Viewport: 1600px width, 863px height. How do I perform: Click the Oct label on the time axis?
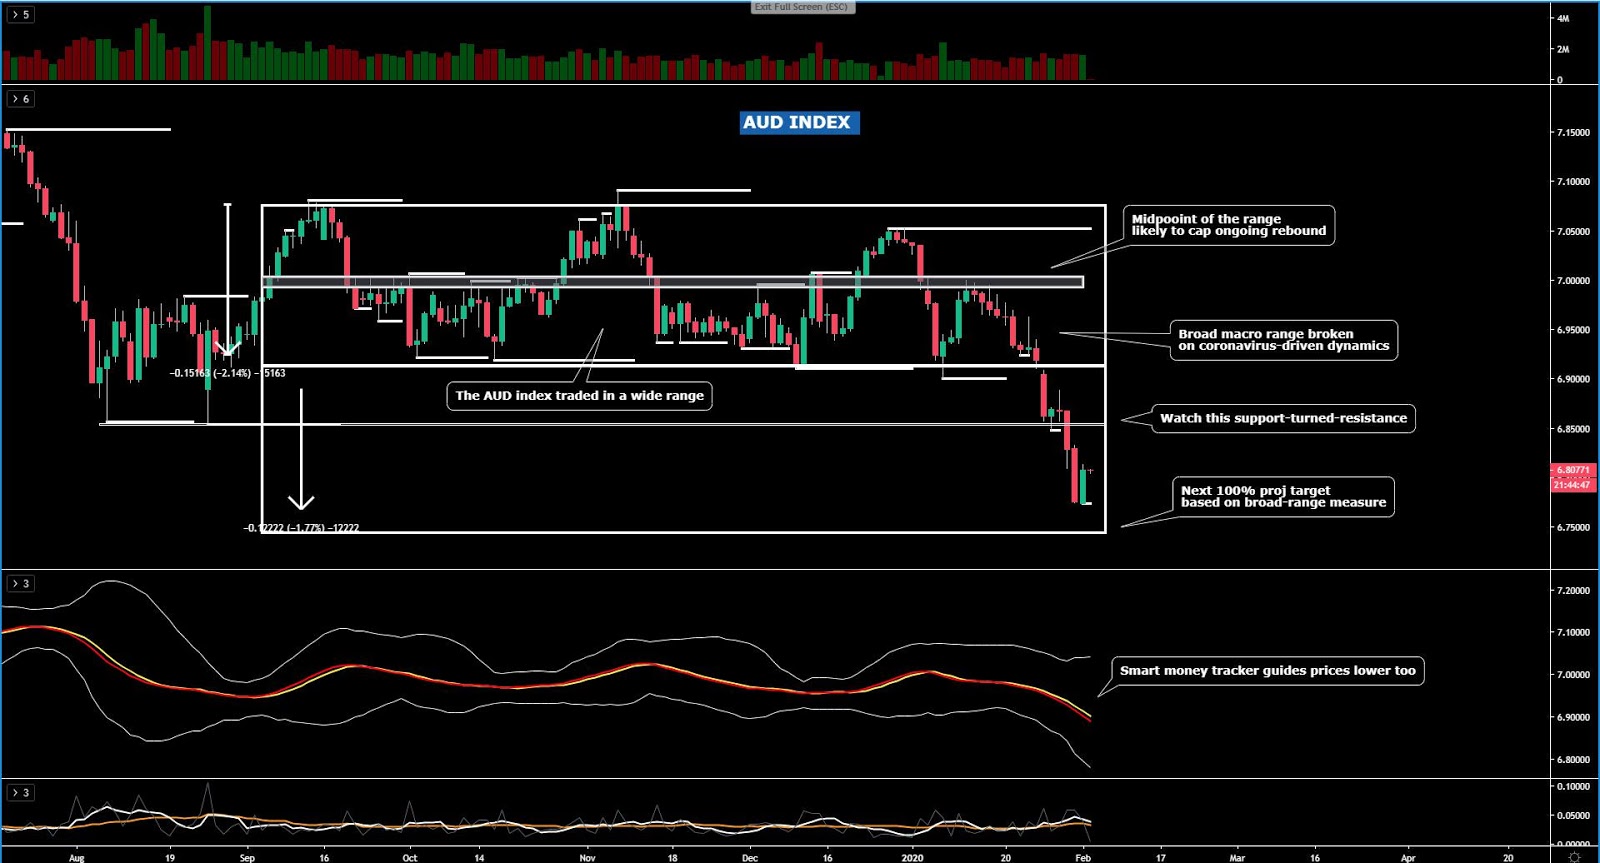409,858
